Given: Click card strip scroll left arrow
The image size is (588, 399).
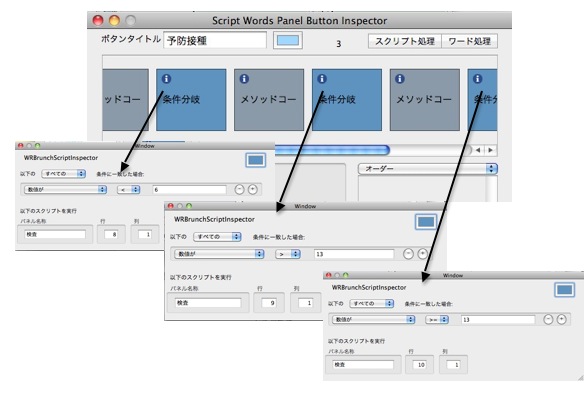Looking at the screenshot, I should click(x=478, y=150).
